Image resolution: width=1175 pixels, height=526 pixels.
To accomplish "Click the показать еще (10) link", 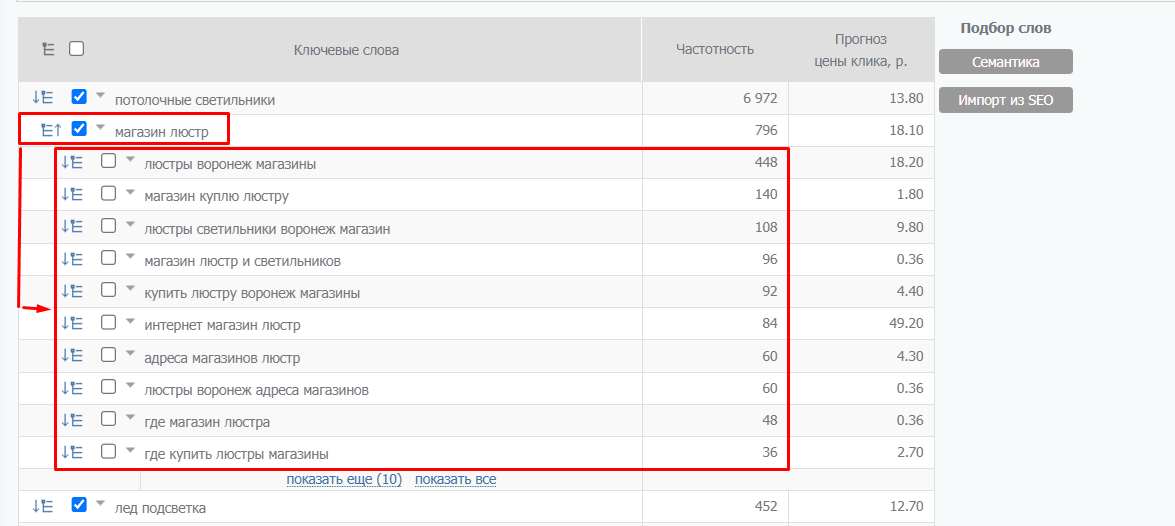I will pos(345,479).
